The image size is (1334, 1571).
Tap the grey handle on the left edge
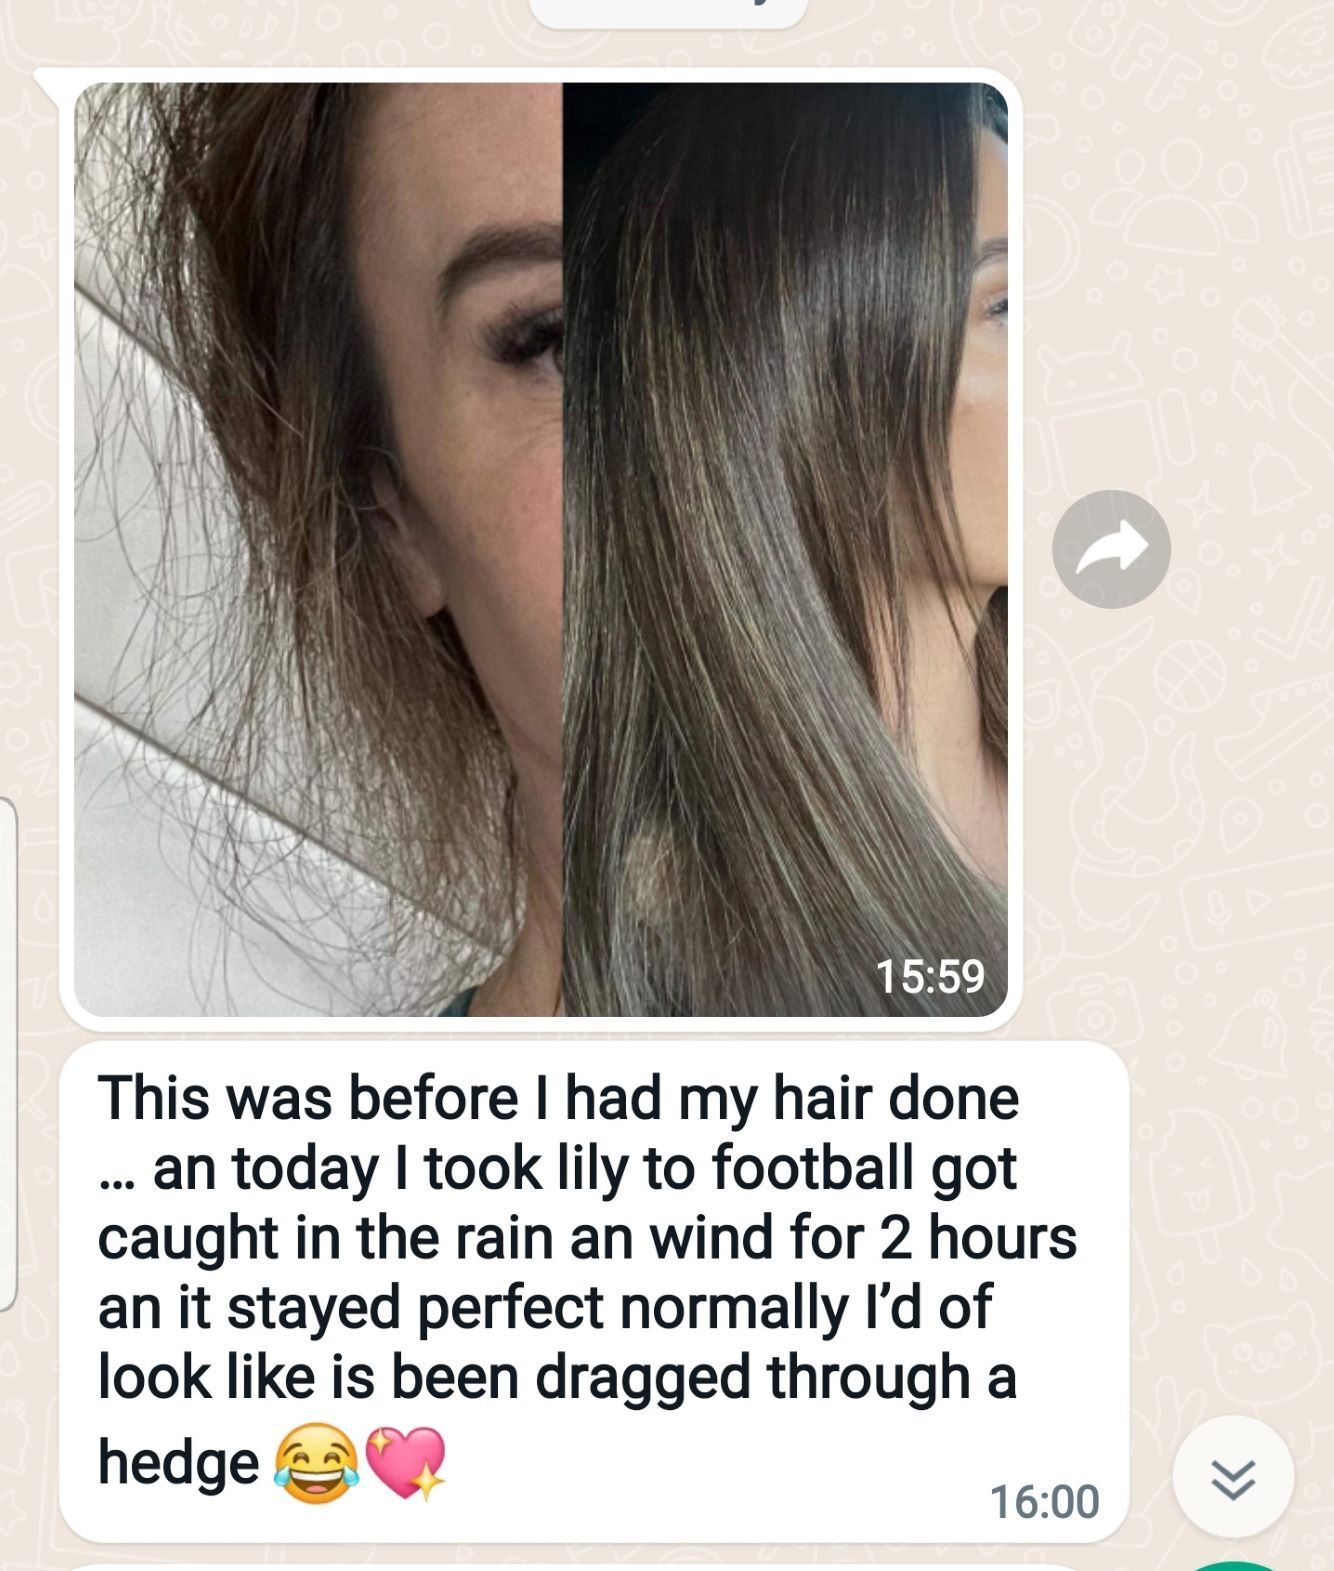click(8, 1054)
